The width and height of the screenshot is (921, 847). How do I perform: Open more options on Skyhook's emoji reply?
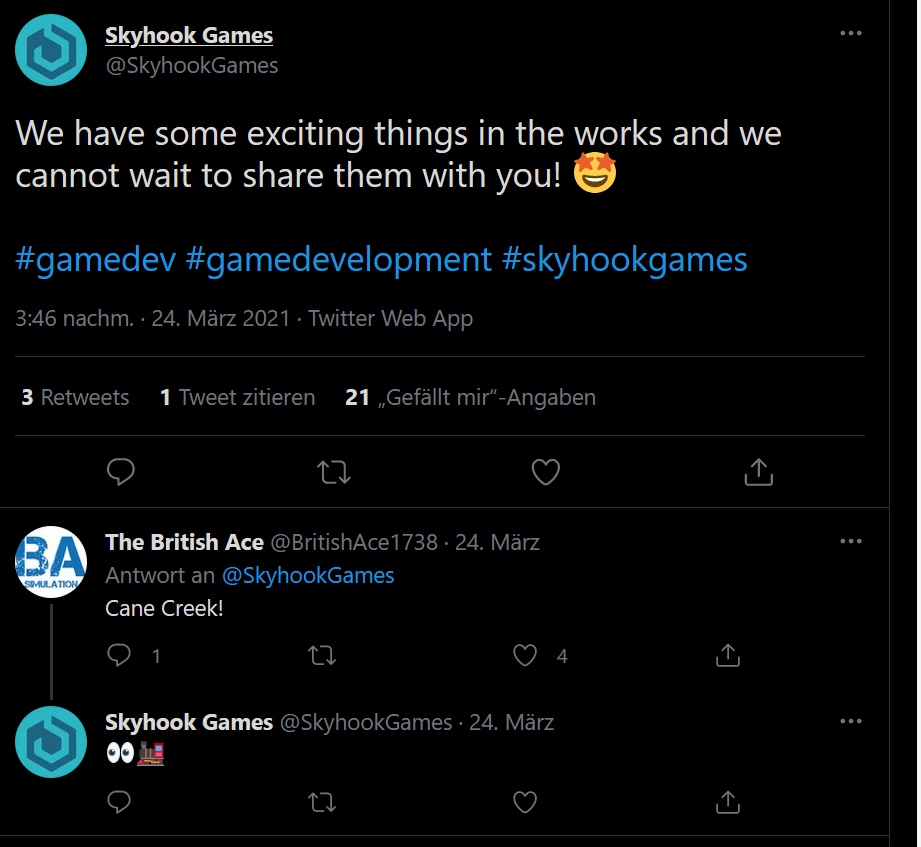[850, 721]
